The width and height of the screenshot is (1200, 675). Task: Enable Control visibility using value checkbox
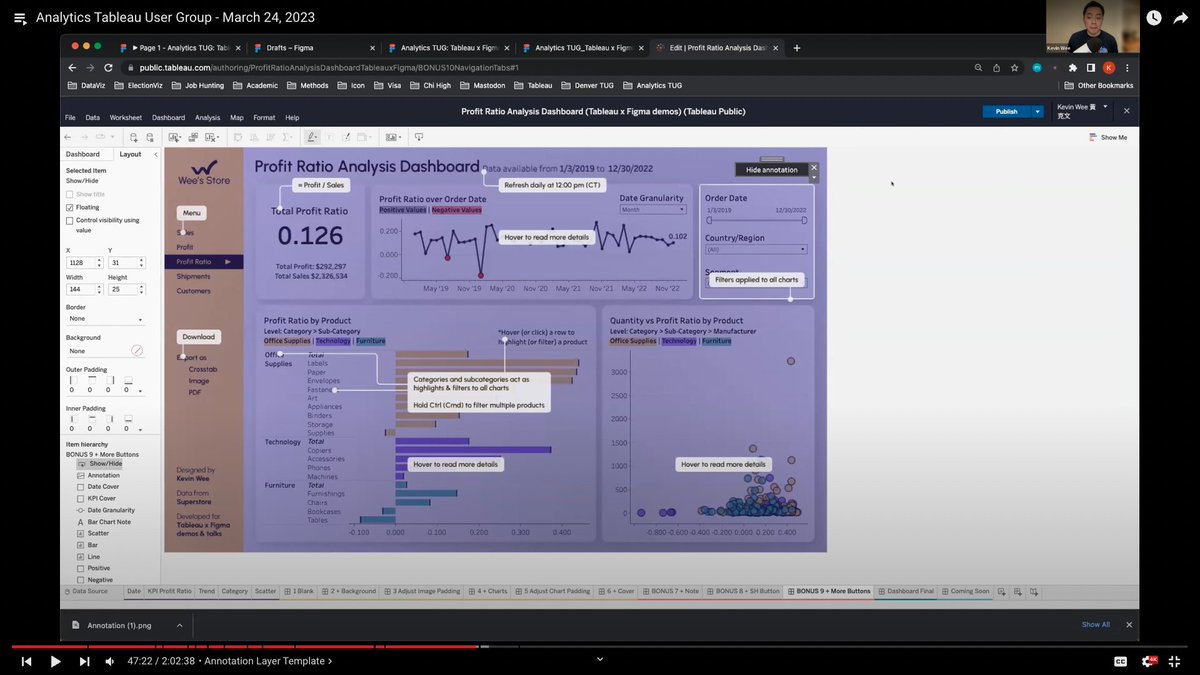pos(70,220)
